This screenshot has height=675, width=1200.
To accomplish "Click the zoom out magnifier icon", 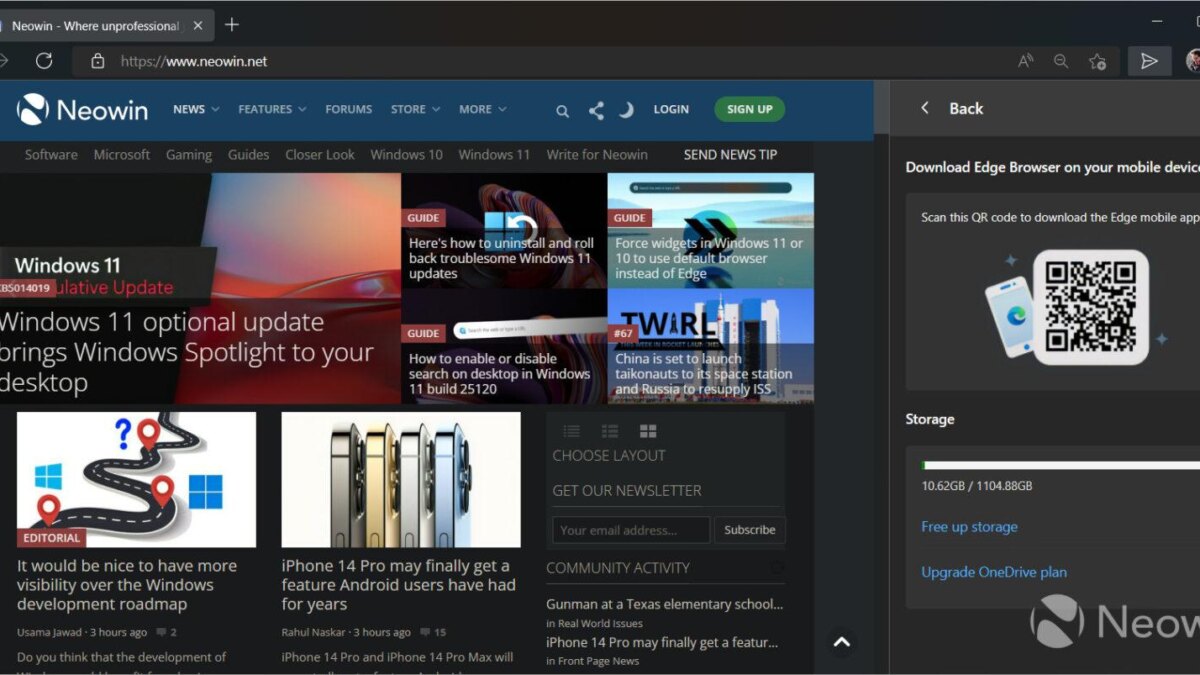I will click(1061, 61).
